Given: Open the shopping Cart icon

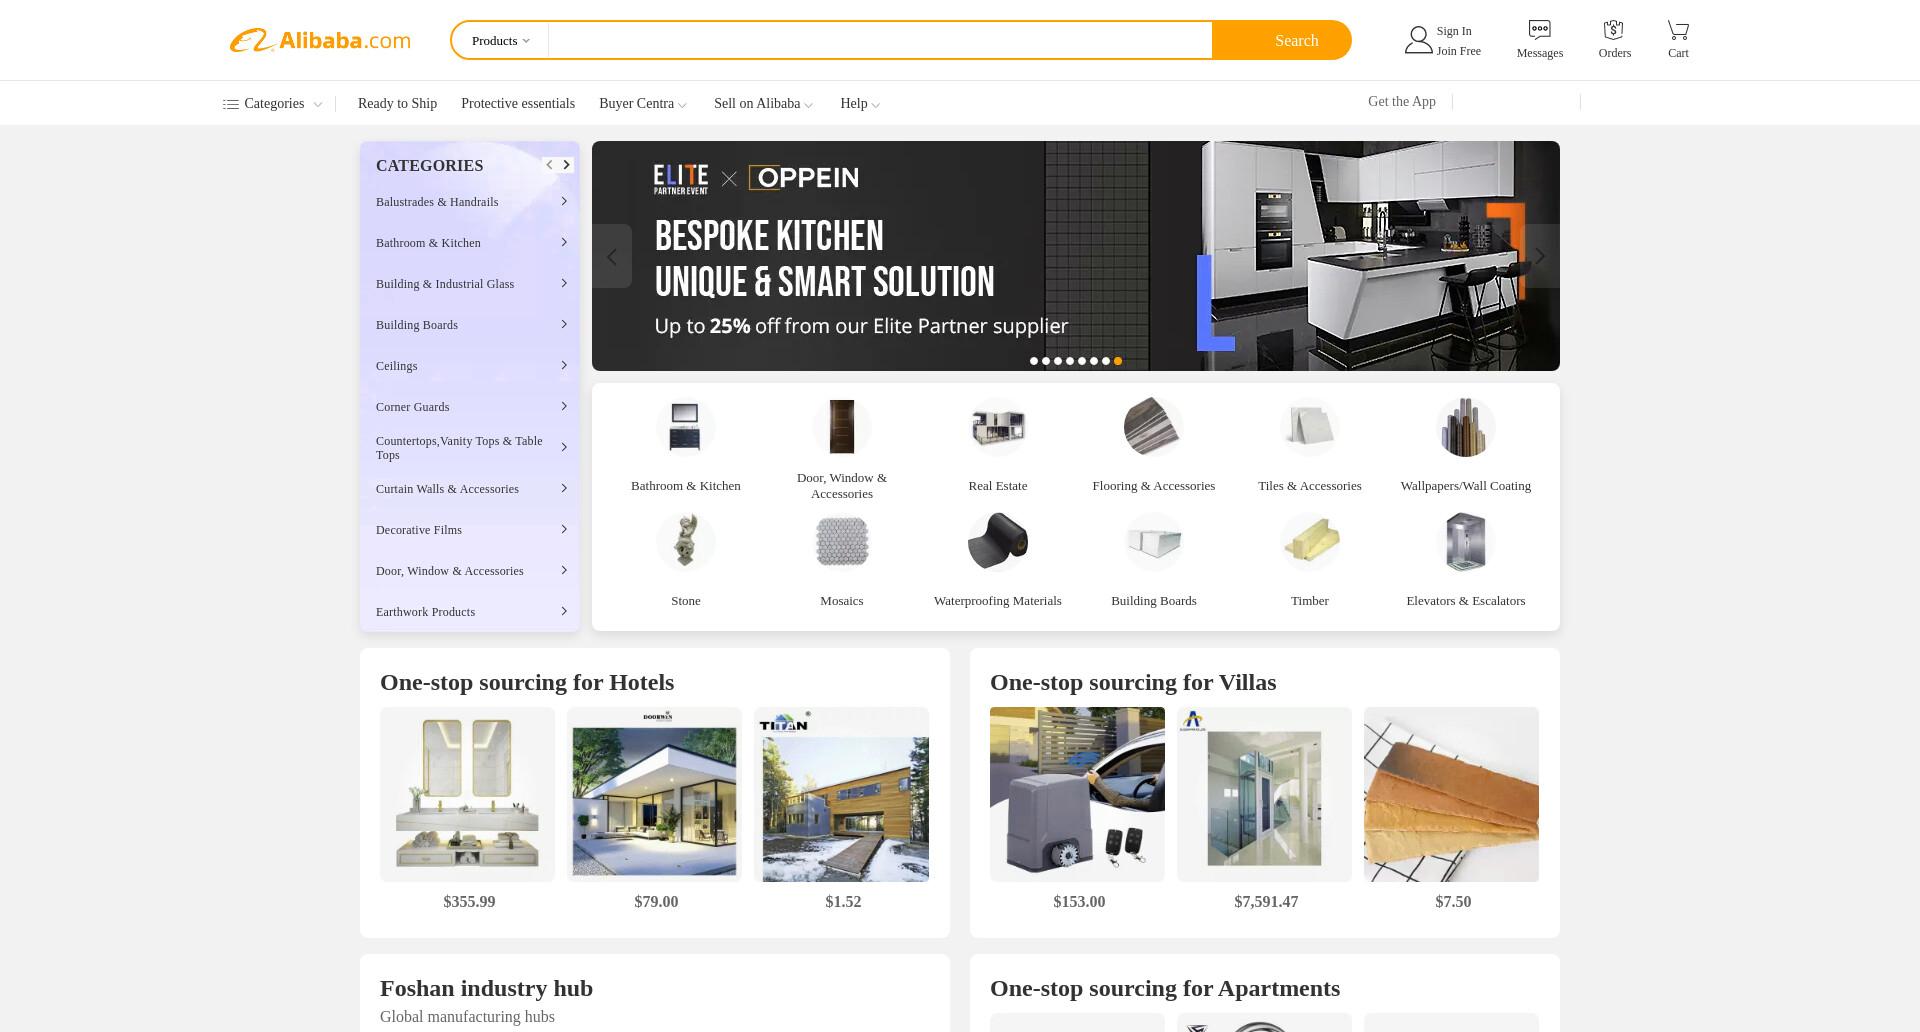Looking at the screenshot, I should pyautogui.click(x=1678, y=30).
